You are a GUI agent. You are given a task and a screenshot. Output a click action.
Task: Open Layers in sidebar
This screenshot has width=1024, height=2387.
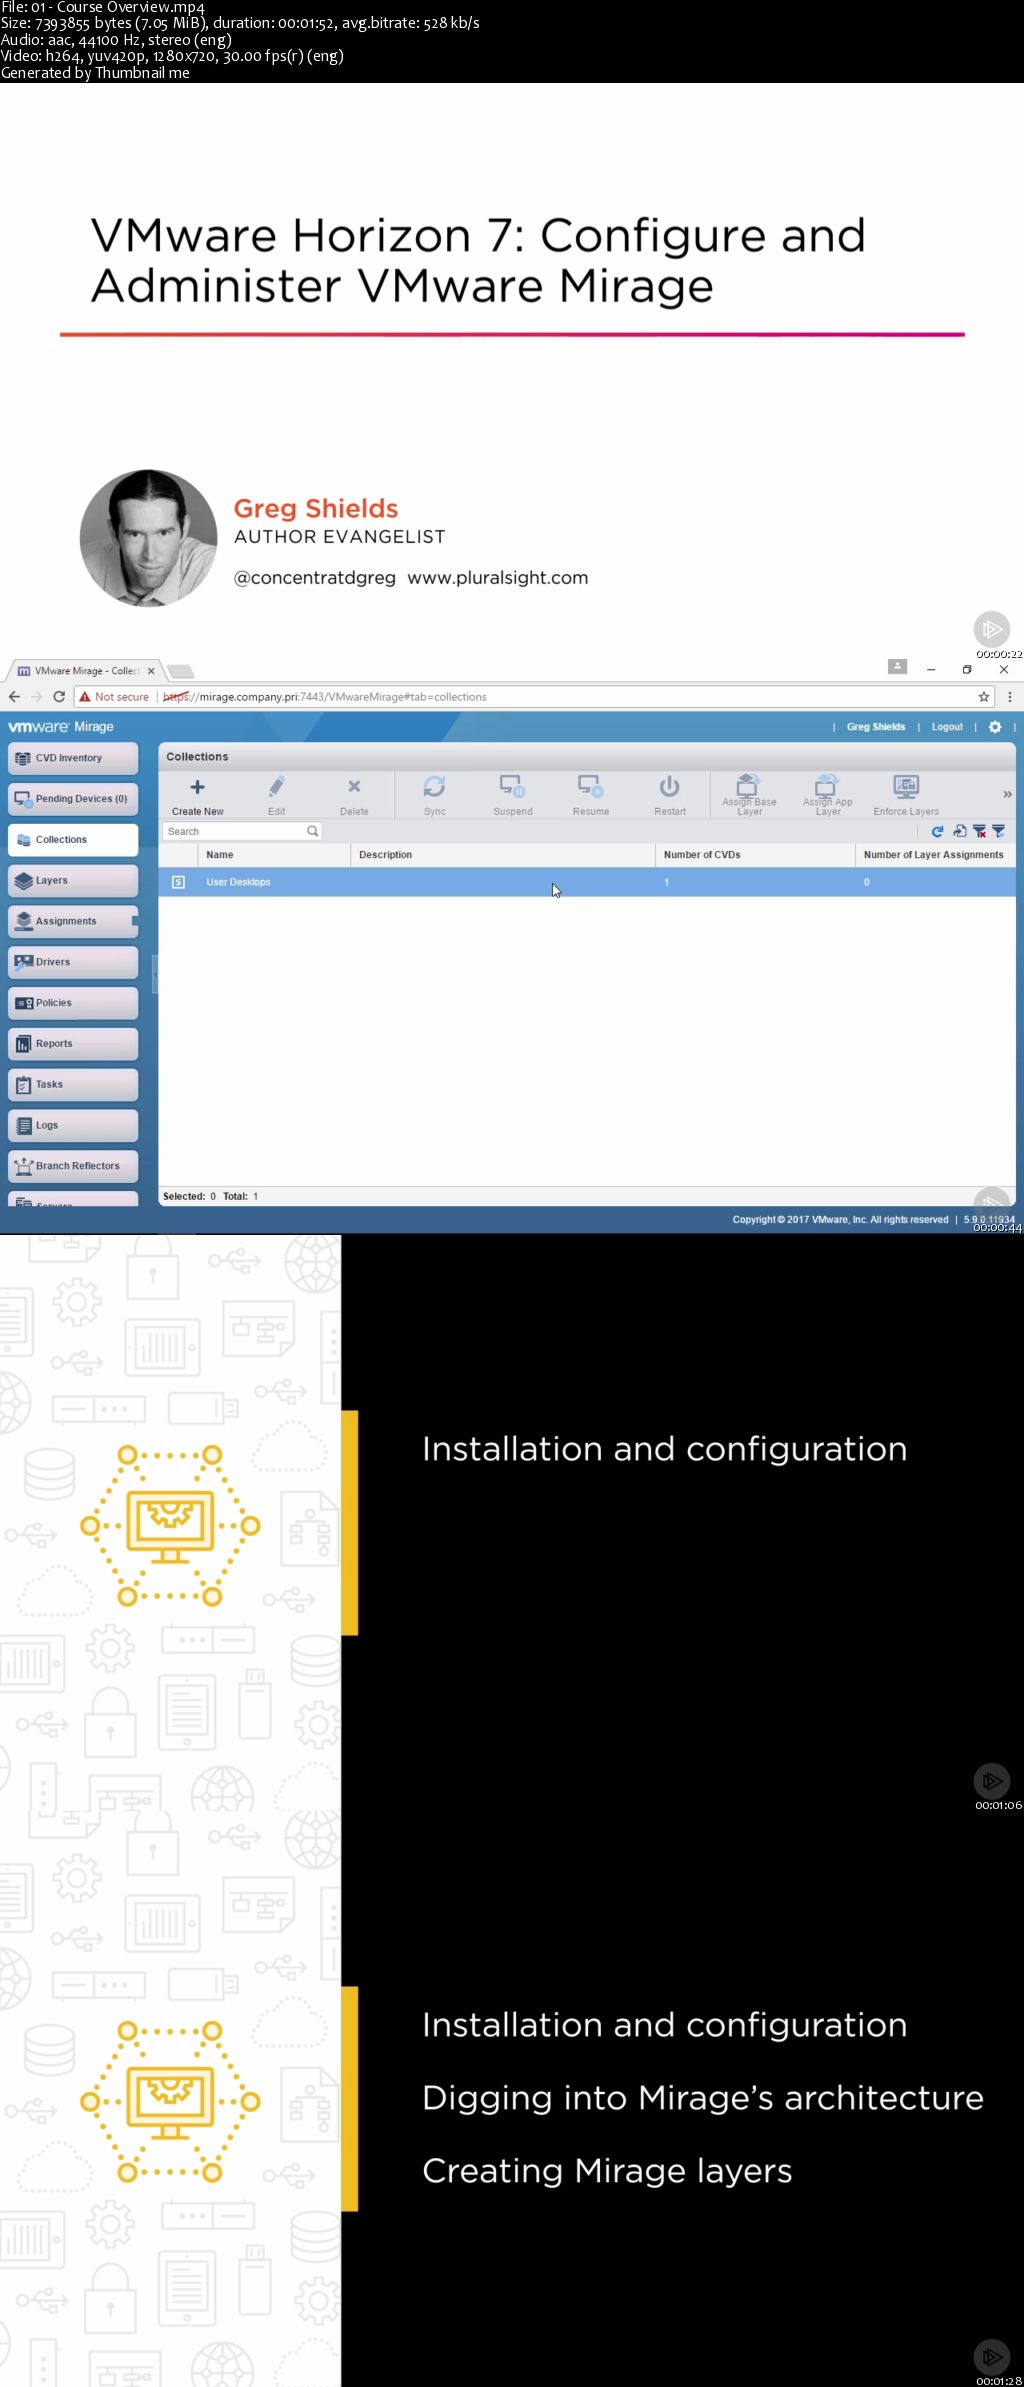coord(73,881)
